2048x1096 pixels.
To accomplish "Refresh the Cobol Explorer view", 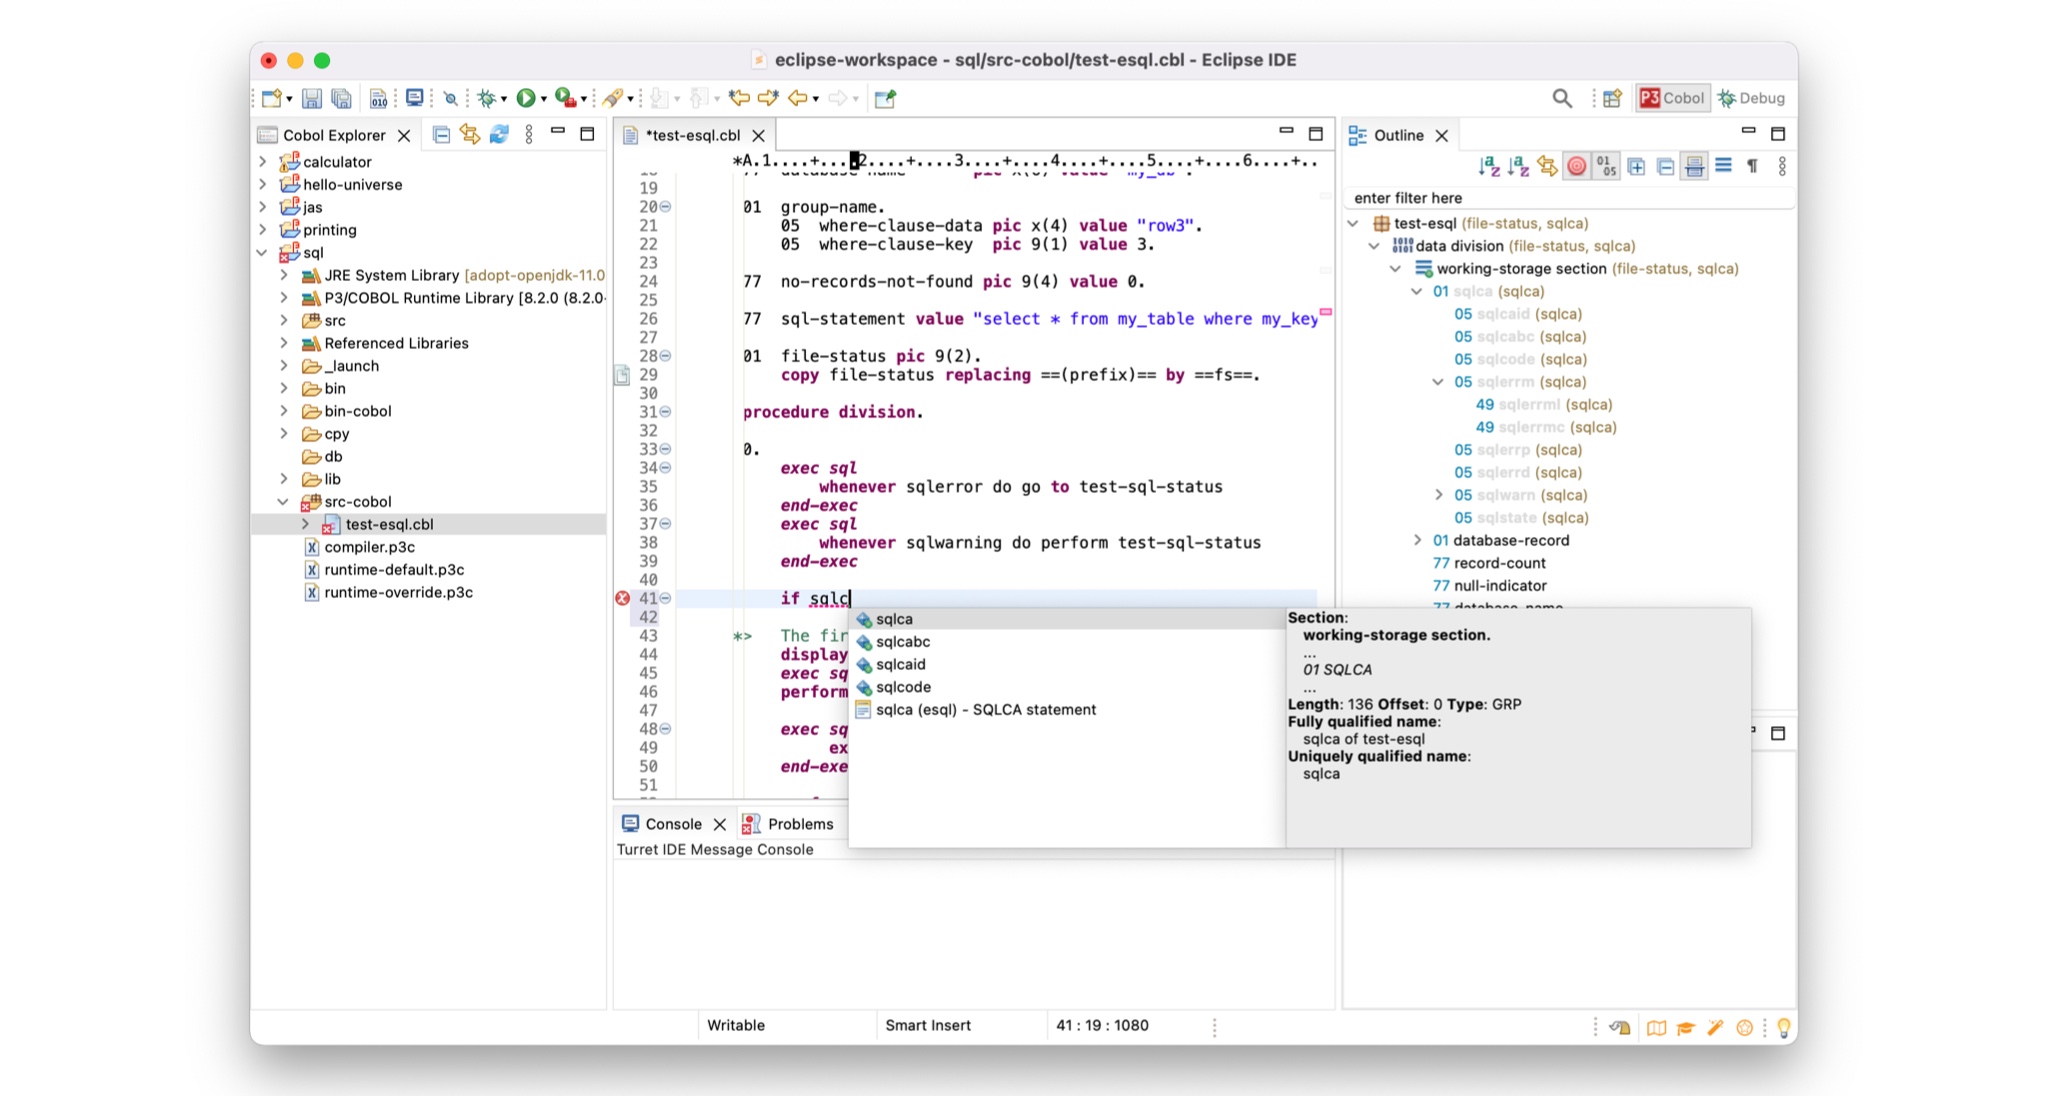I will (x=499, y=134).
